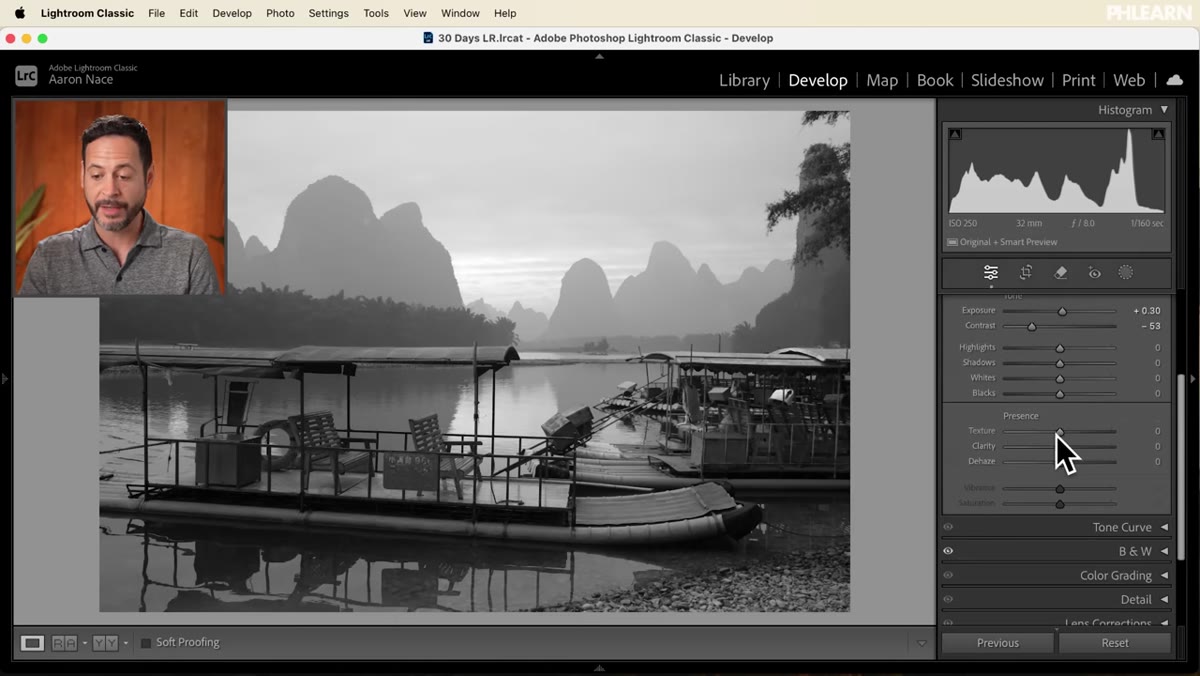This screenshot has height=676, width=1200.
Task: Open the Tools menu
Action: click(376, 13)
